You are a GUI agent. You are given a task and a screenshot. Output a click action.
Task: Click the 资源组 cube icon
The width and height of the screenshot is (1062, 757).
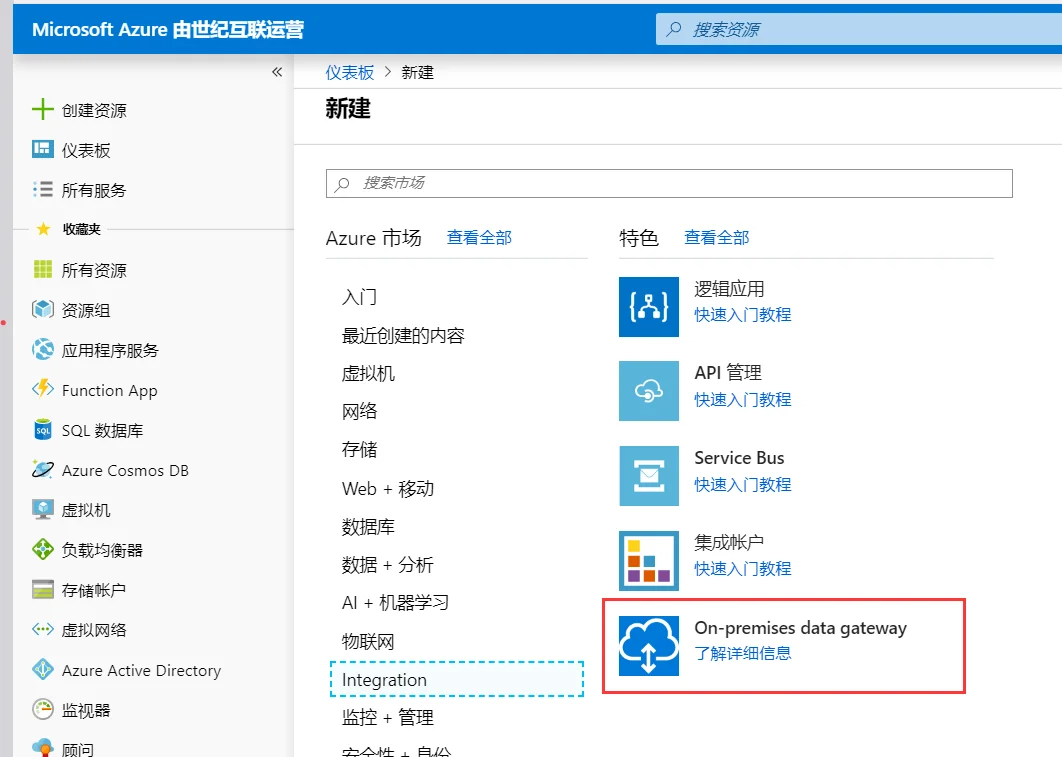pos(43,309)
